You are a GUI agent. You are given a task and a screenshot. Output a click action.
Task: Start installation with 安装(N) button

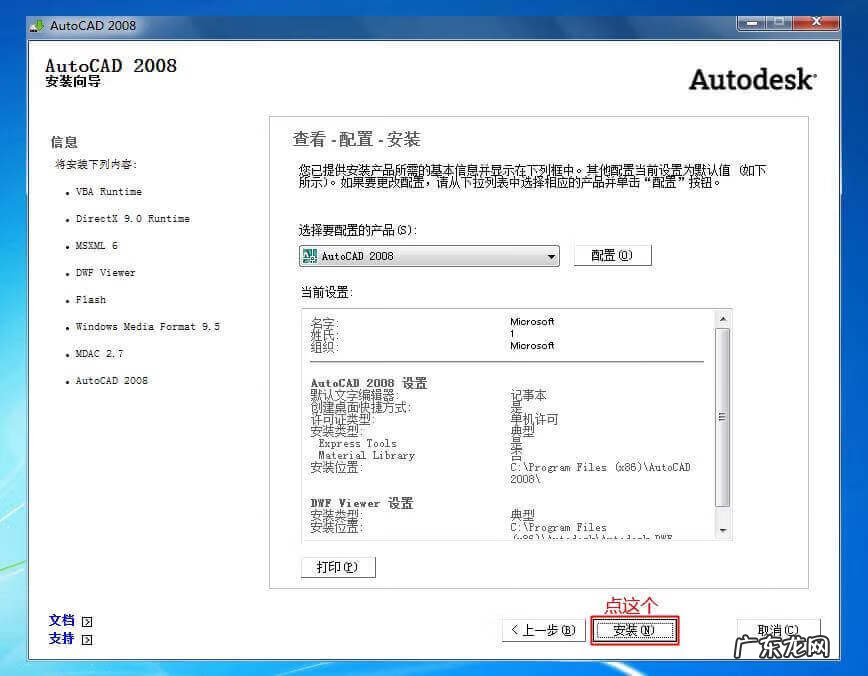point(634,630)
